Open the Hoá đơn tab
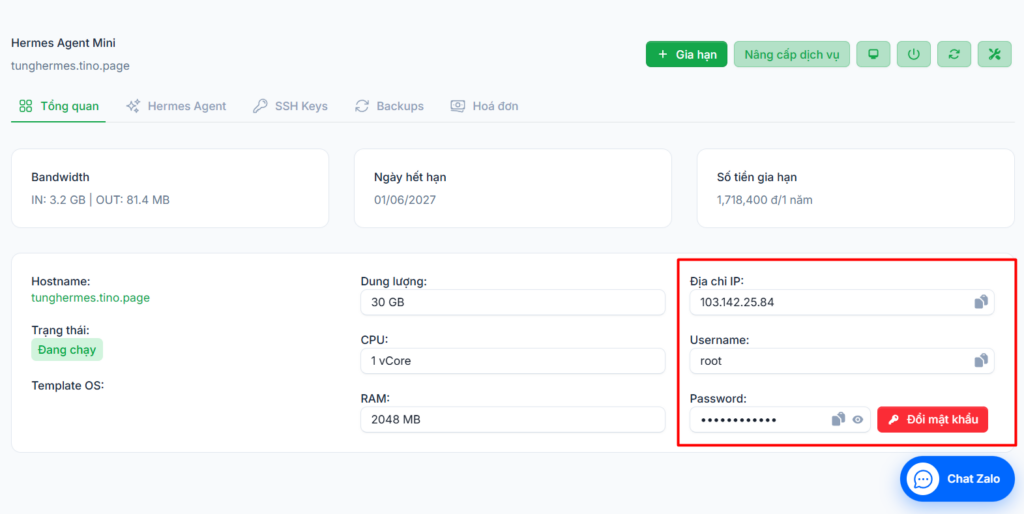This screenshot has width=1024, height=514. pyautogui.click(x=485, y=106)
